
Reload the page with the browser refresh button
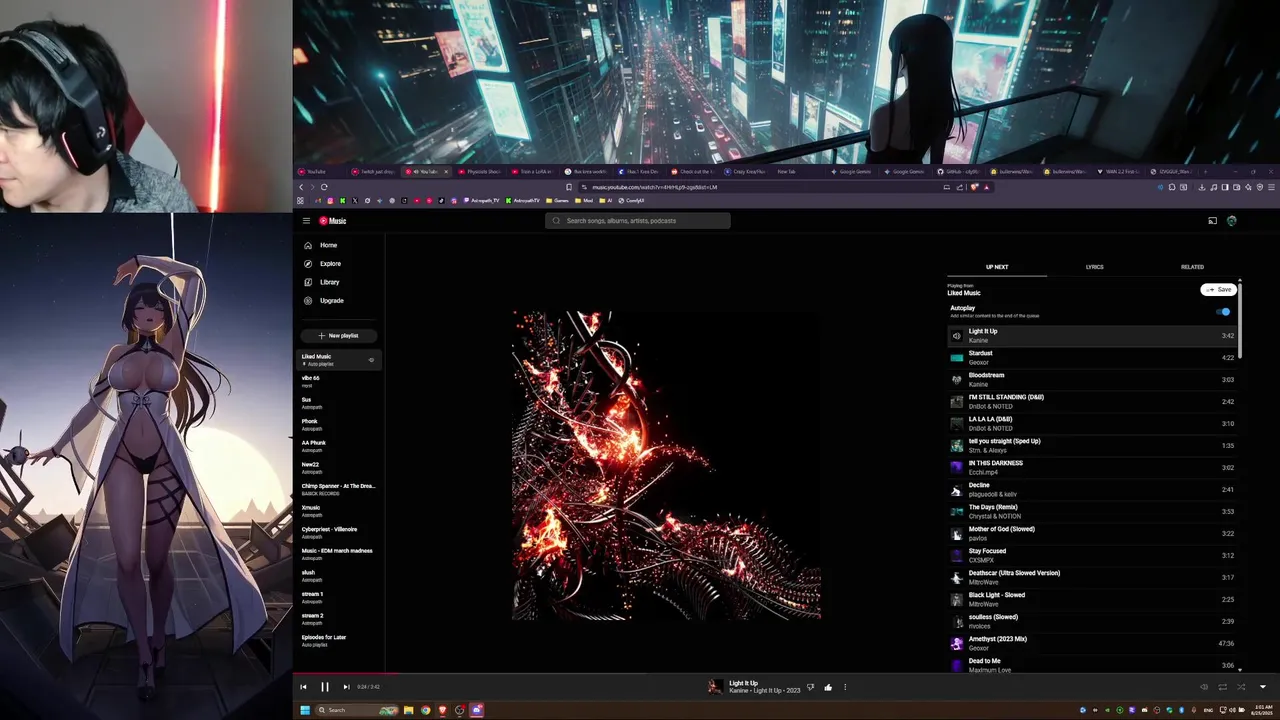click(324, 187)
